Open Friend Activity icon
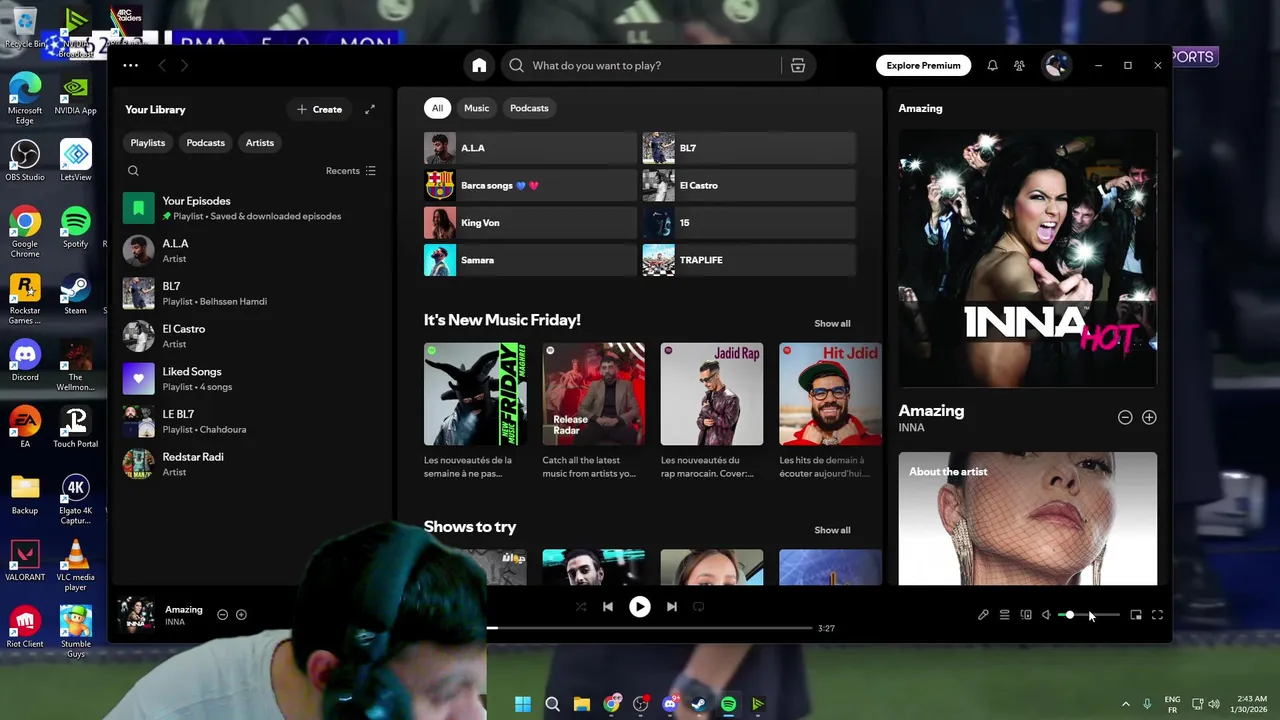Image resolution: width=1280 pixels, height=720 pixels. click(1019, 65)
